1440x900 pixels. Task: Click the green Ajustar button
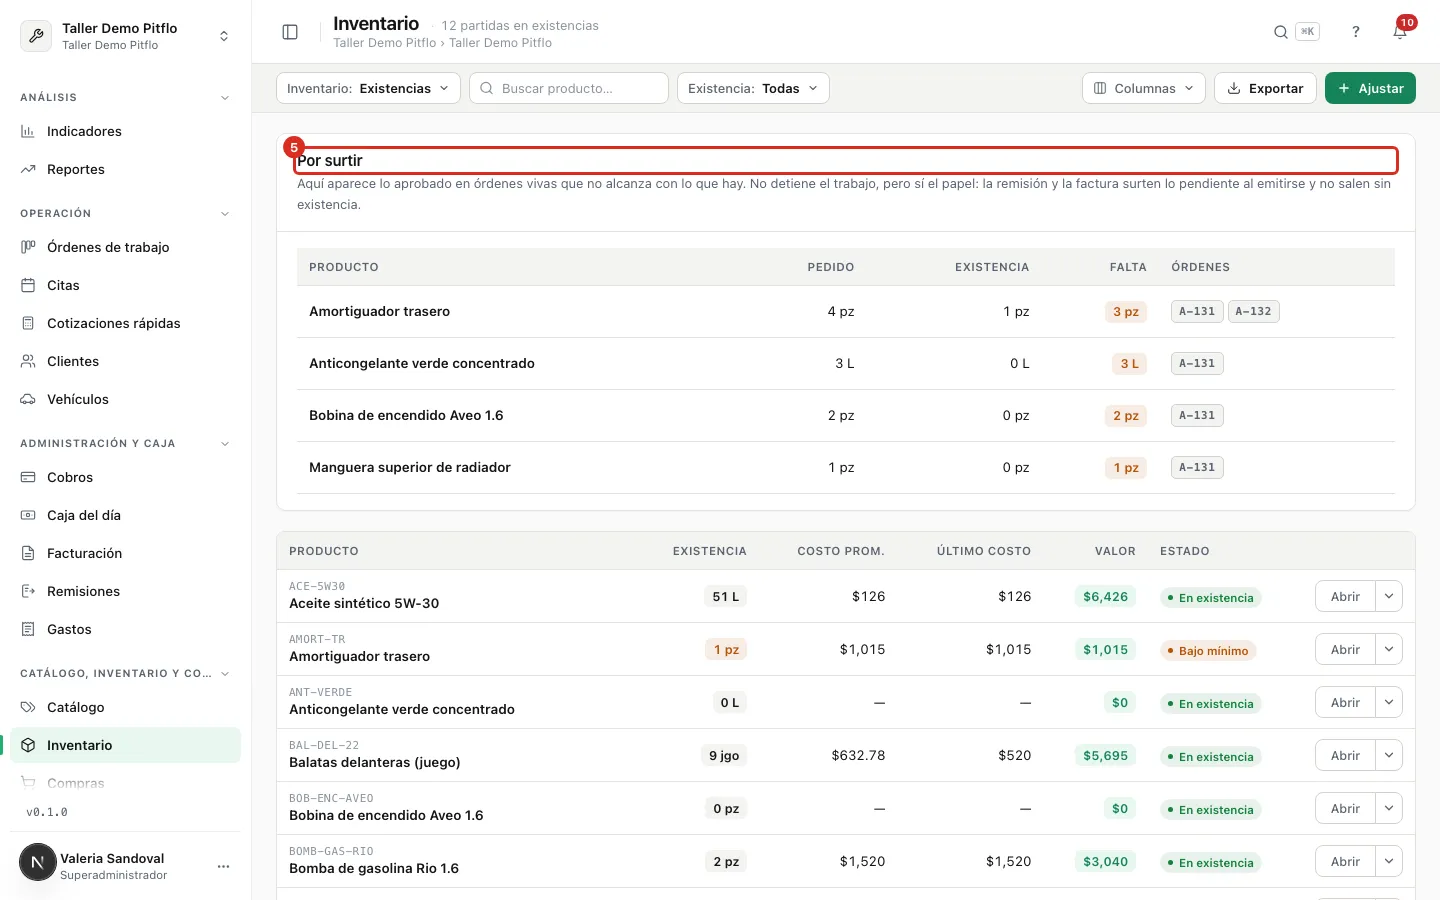click(1370, 88)
